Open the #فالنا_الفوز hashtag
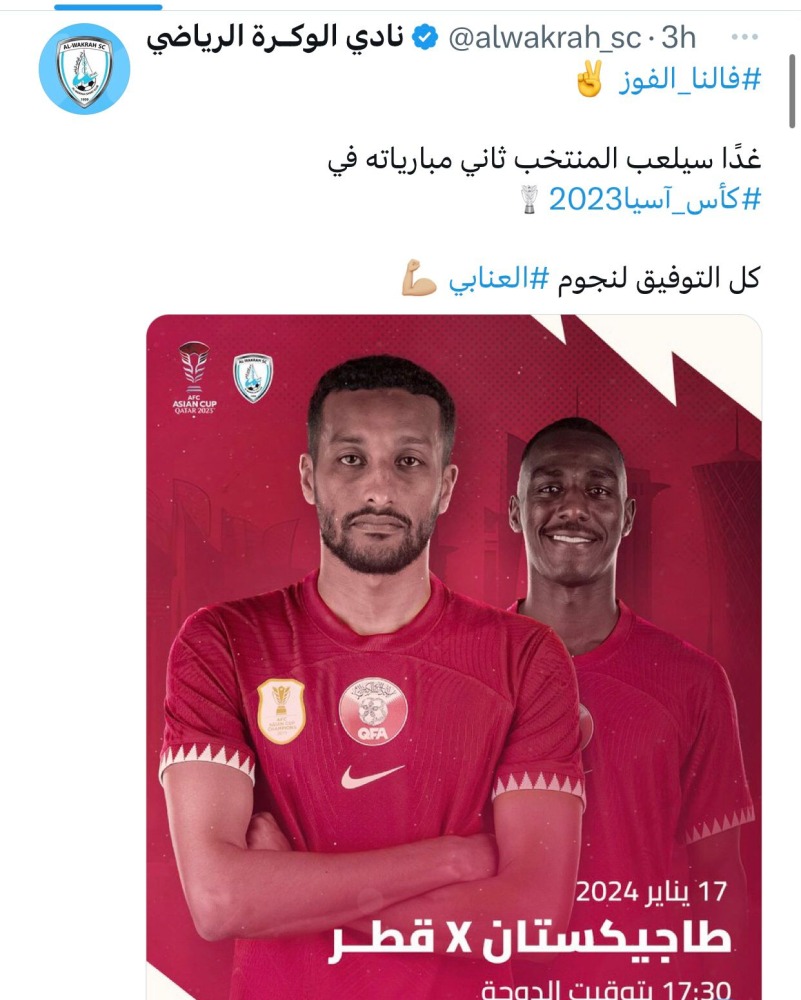The image size is (801, 1000). pyautogui.click(x=690, y=80)
